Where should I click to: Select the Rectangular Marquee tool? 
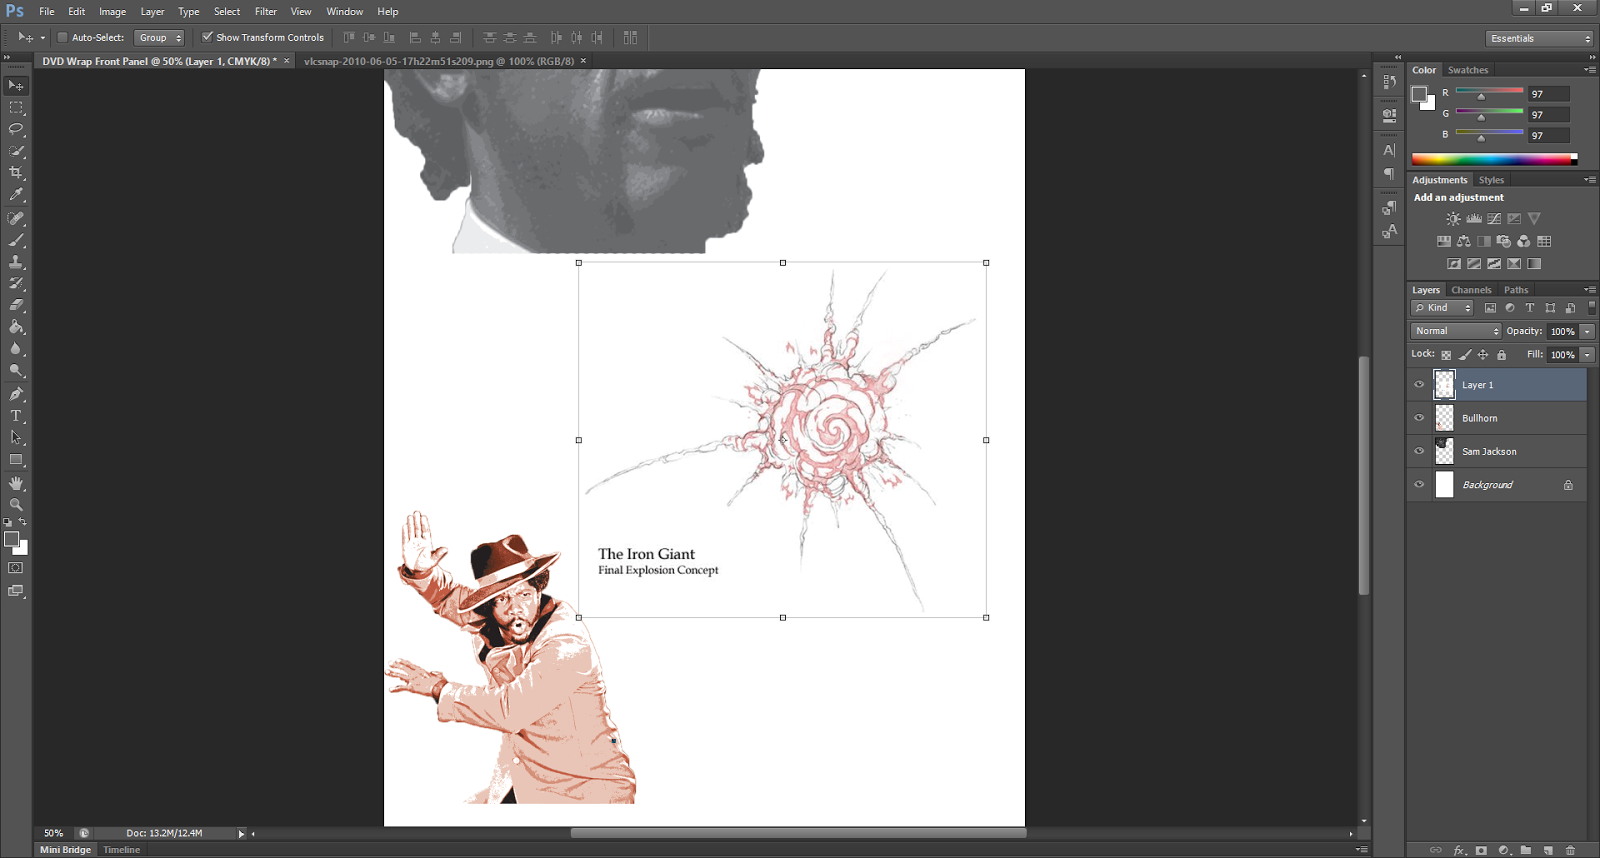16,108
